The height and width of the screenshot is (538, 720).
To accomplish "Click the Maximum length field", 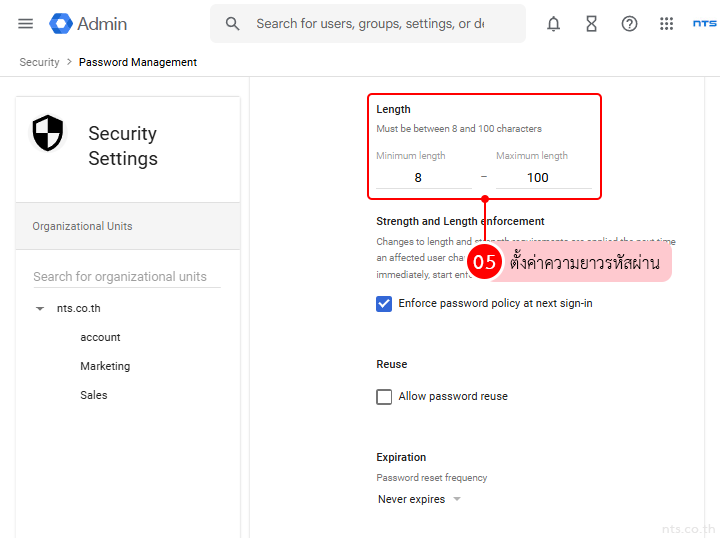I will (x=538, y=177).
